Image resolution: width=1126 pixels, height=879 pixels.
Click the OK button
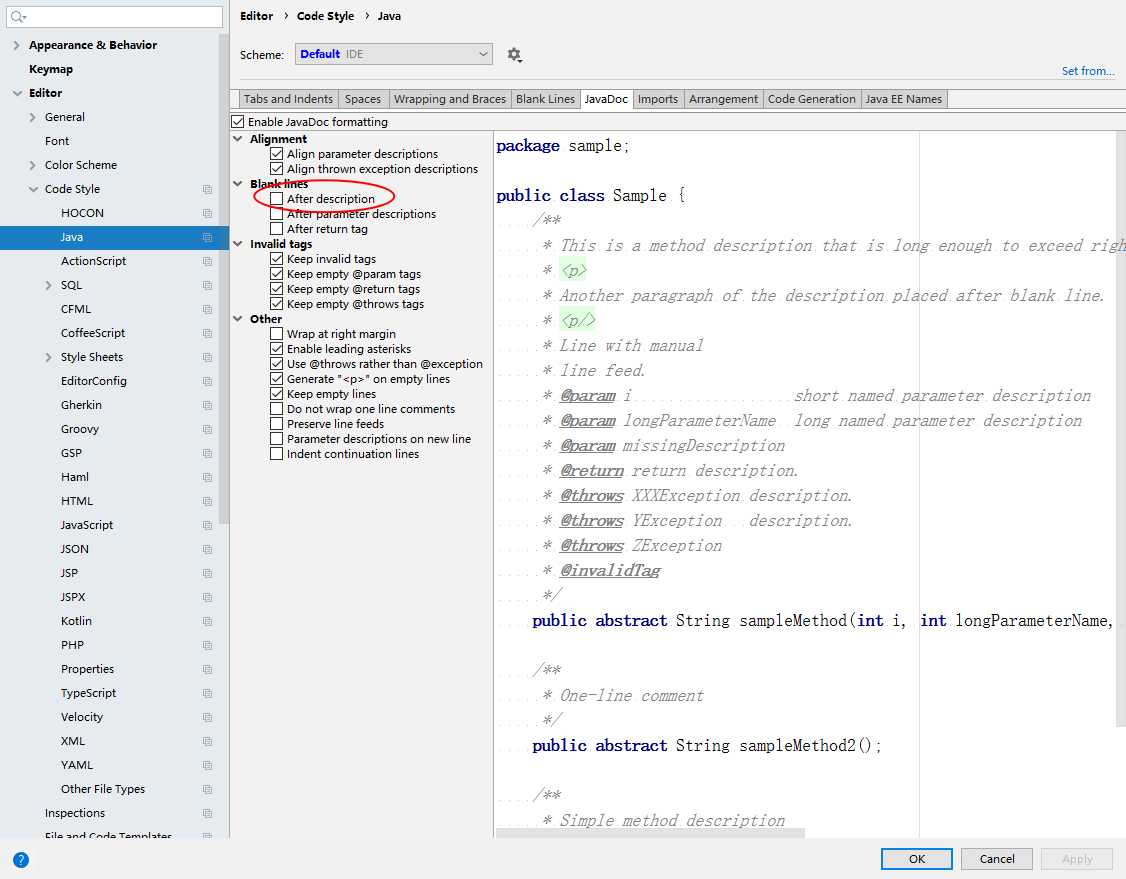pos(917,859)
